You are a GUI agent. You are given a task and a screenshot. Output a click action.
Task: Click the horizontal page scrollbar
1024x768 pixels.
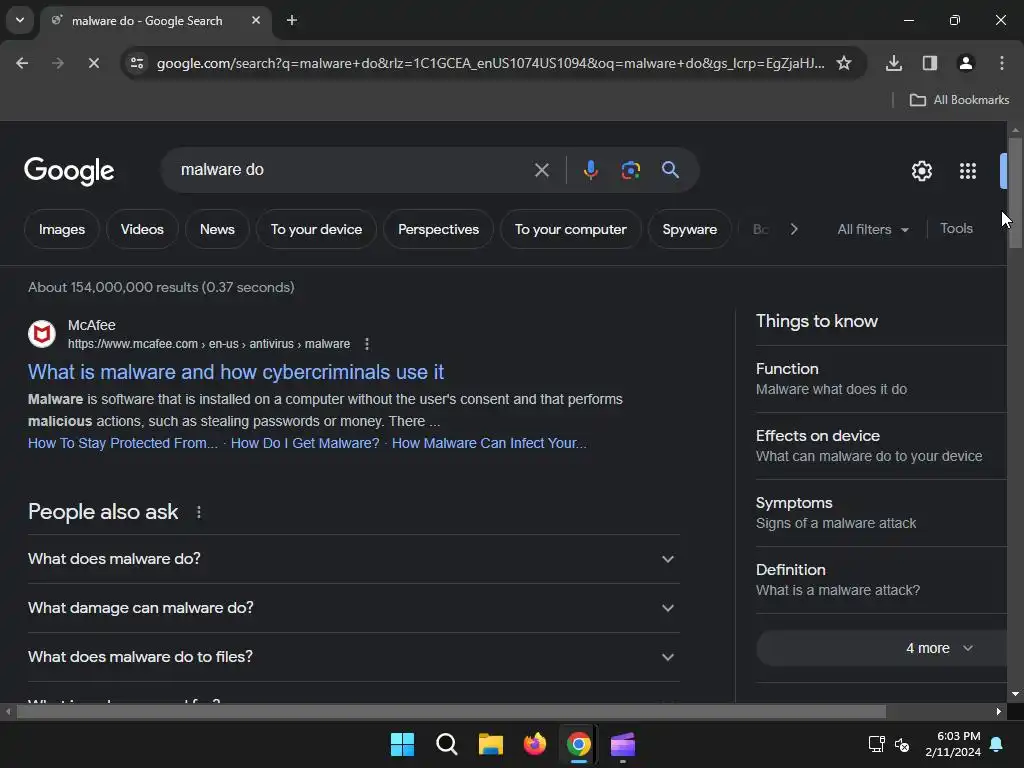451,711
